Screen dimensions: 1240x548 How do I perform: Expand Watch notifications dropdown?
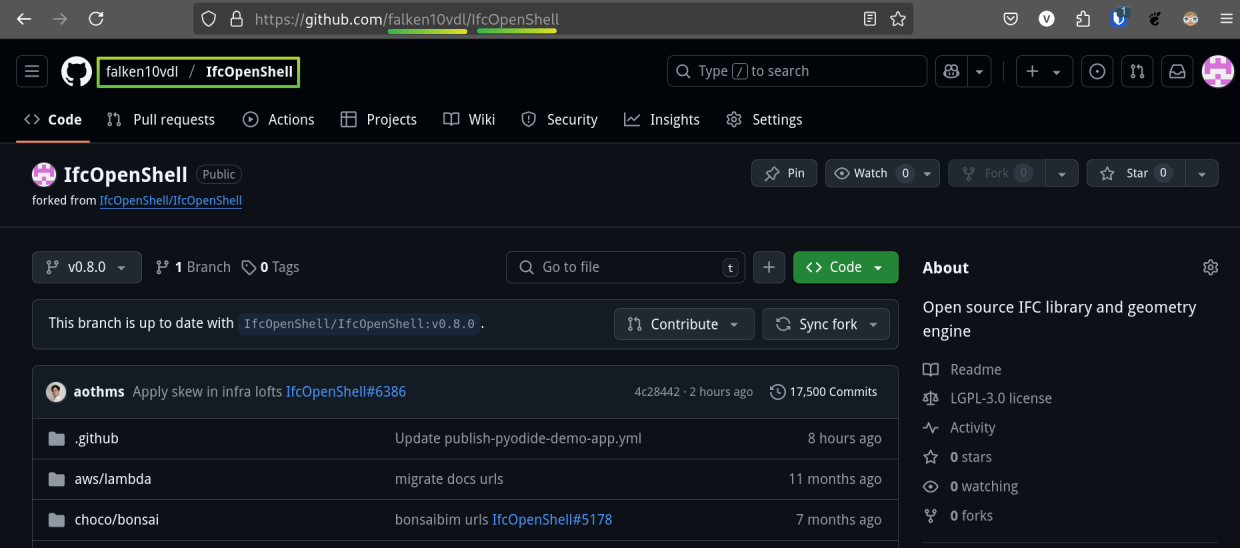[x=882, y=173]
